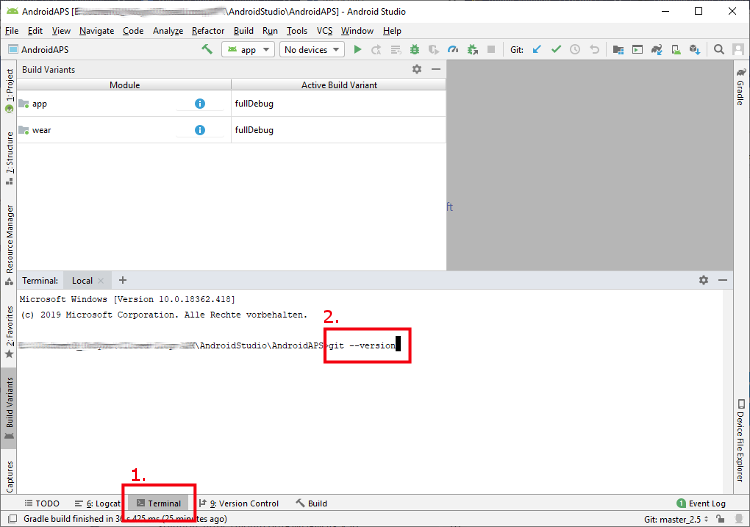Toggle the Project side tool window
This screenshot has width=750, height=527.
tap(9, 90)
